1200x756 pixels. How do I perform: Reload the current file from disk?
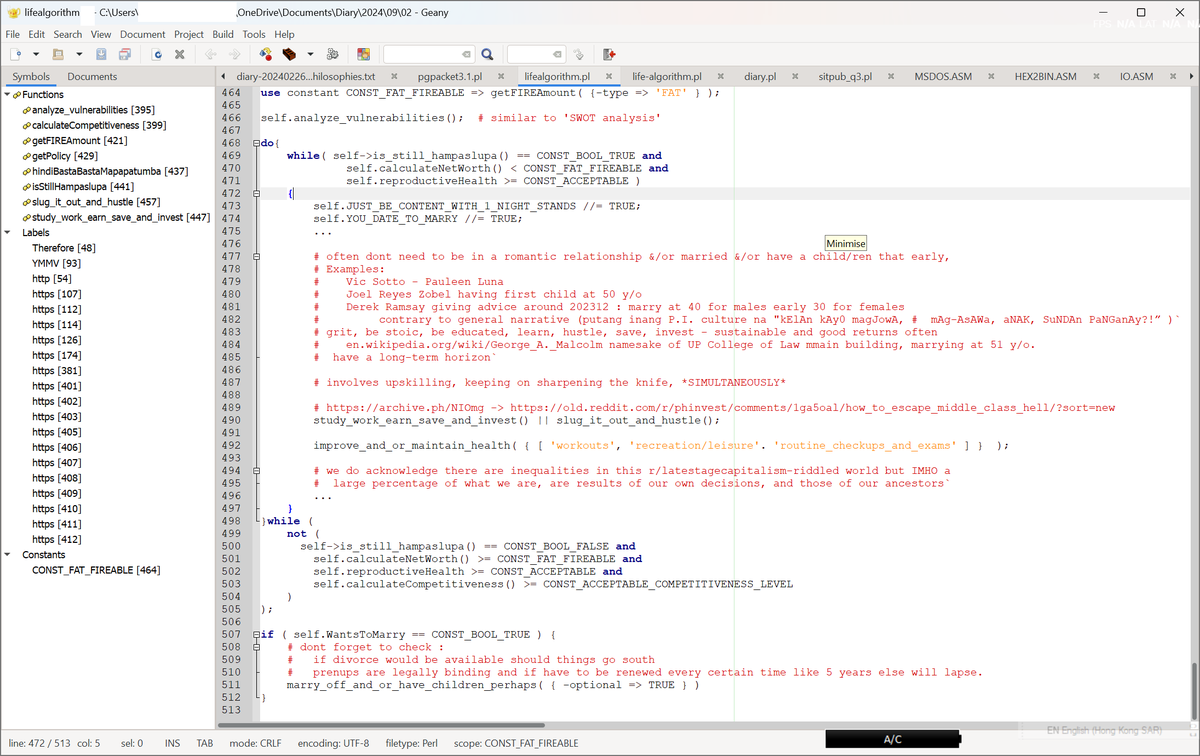tap(157, 54)
